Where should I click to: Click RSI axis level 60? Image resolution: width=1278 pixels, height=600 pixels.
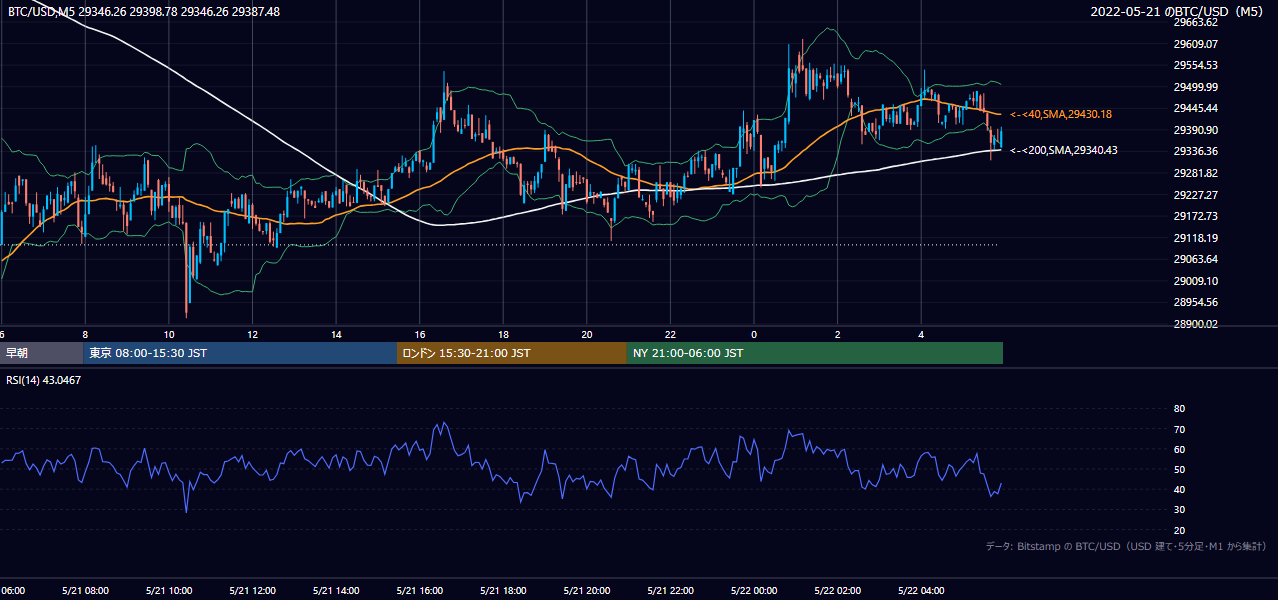click(x=1179, y=449)
